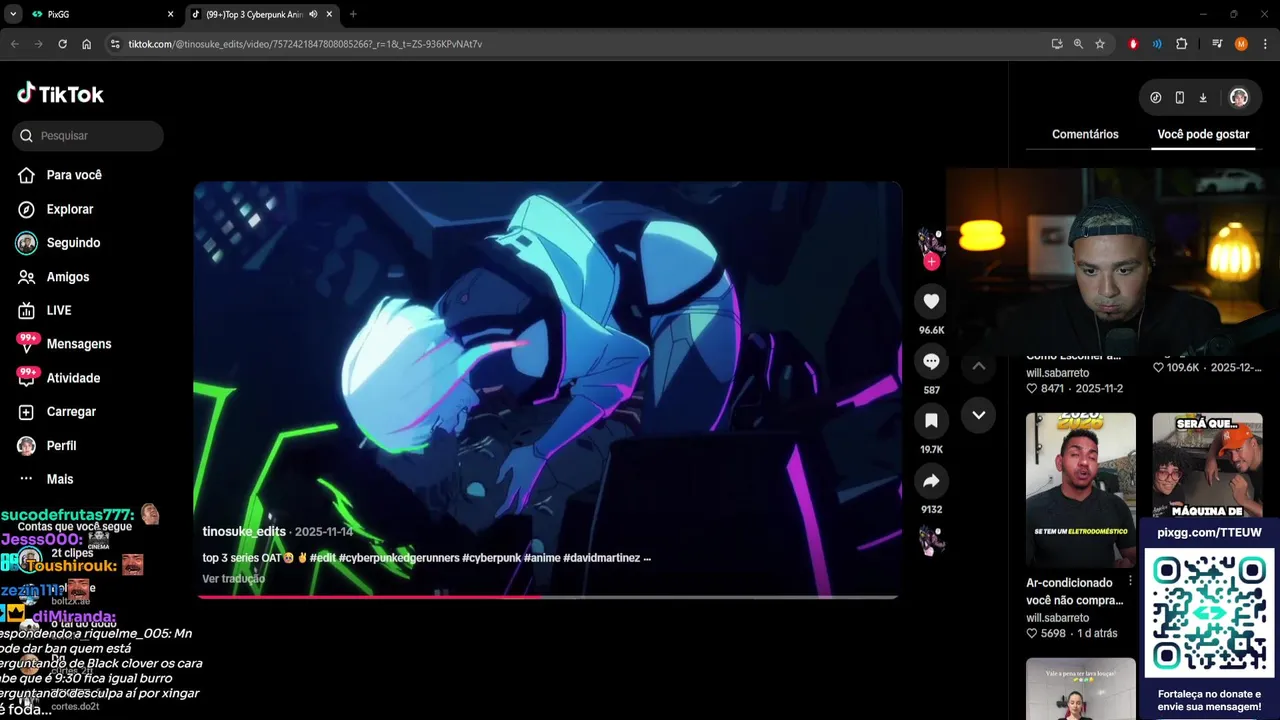Viewport: 1280px width, 720px height.
Task: Reload the page
Action: click(62, 44)
